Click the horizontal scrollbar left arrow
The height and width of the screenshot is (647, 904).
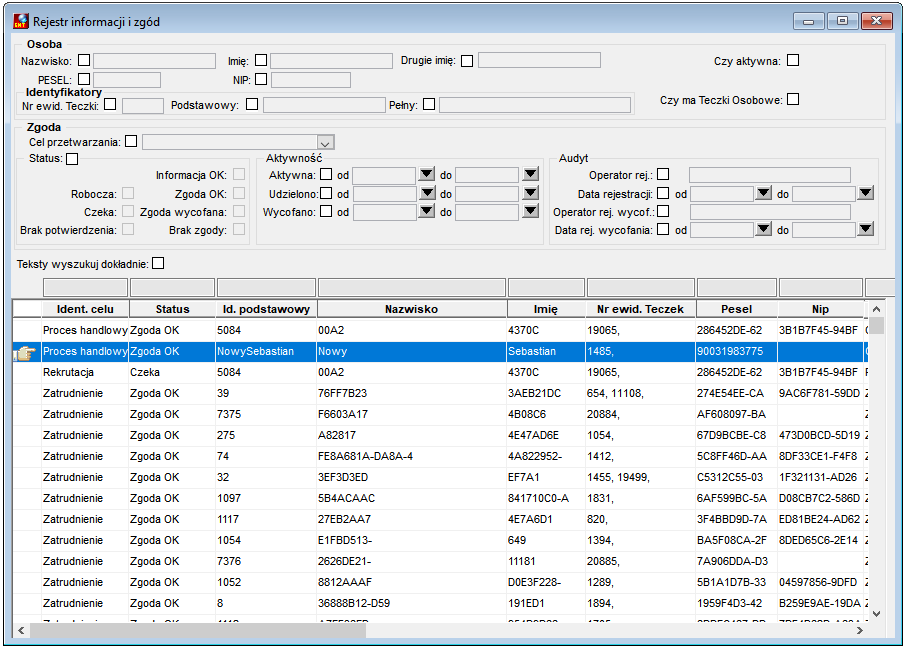point(21,630)
